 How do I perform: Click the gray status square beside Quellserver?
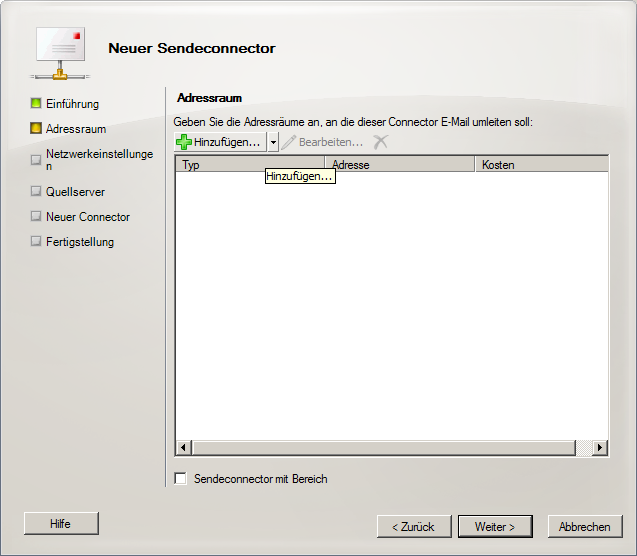tap(36, 191)
